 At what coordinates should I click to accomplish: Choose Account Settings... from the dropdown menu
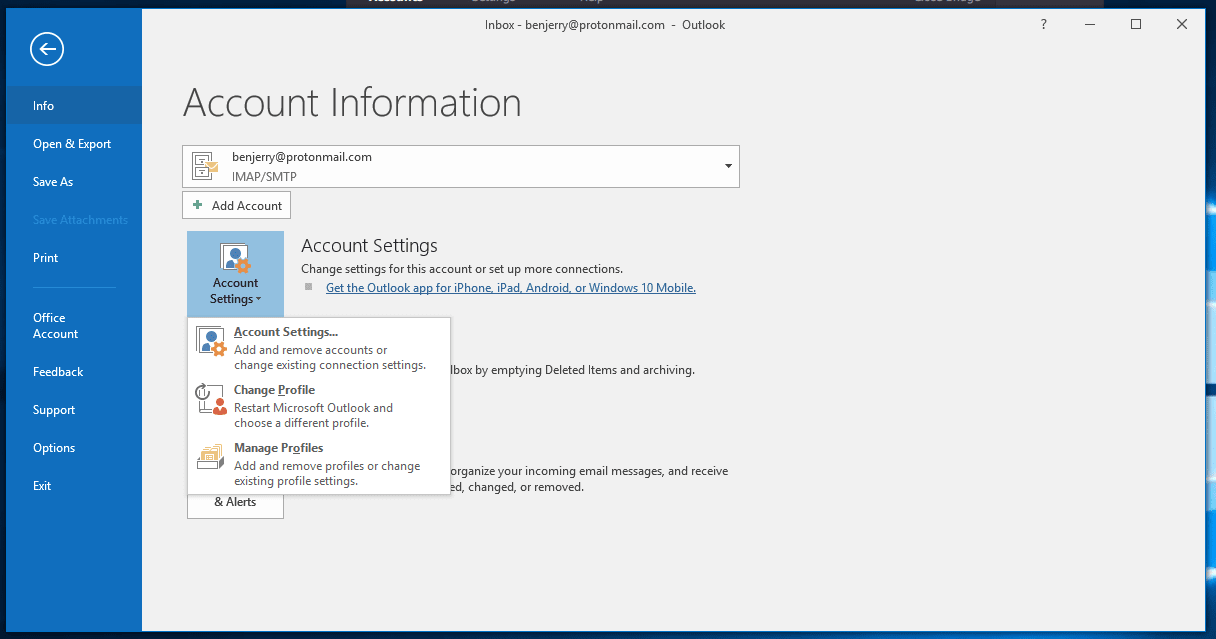(319, 348)
